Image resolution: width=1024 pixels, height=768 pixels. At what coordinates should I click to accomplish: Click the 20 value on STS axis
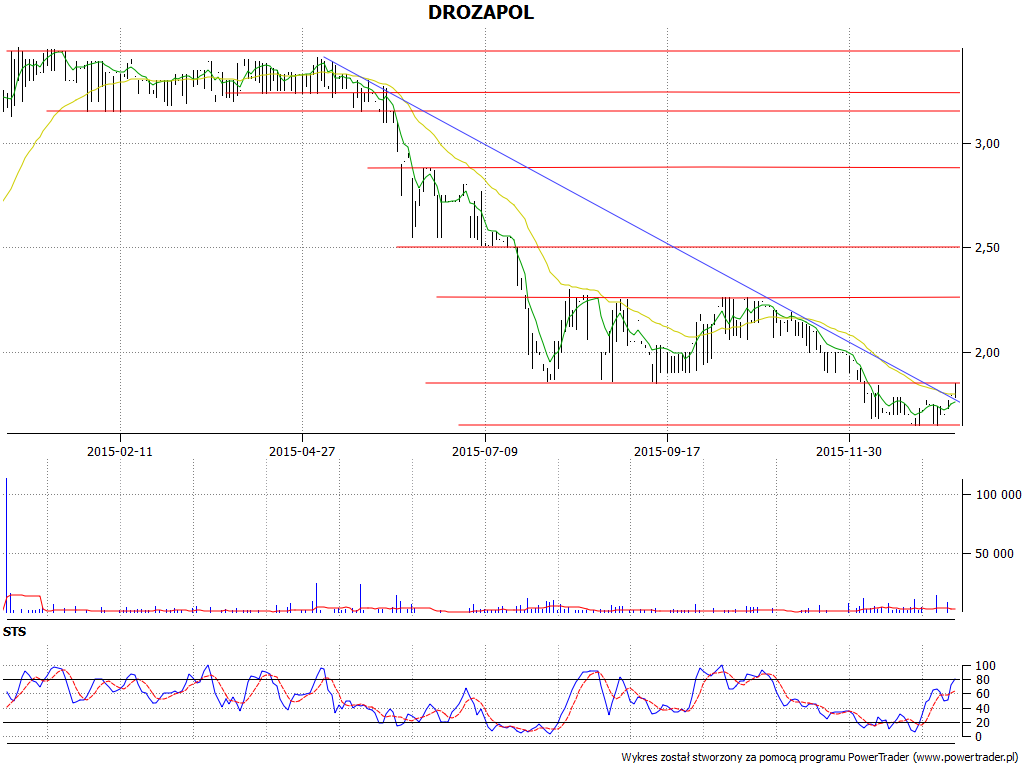tap(982, 723)
